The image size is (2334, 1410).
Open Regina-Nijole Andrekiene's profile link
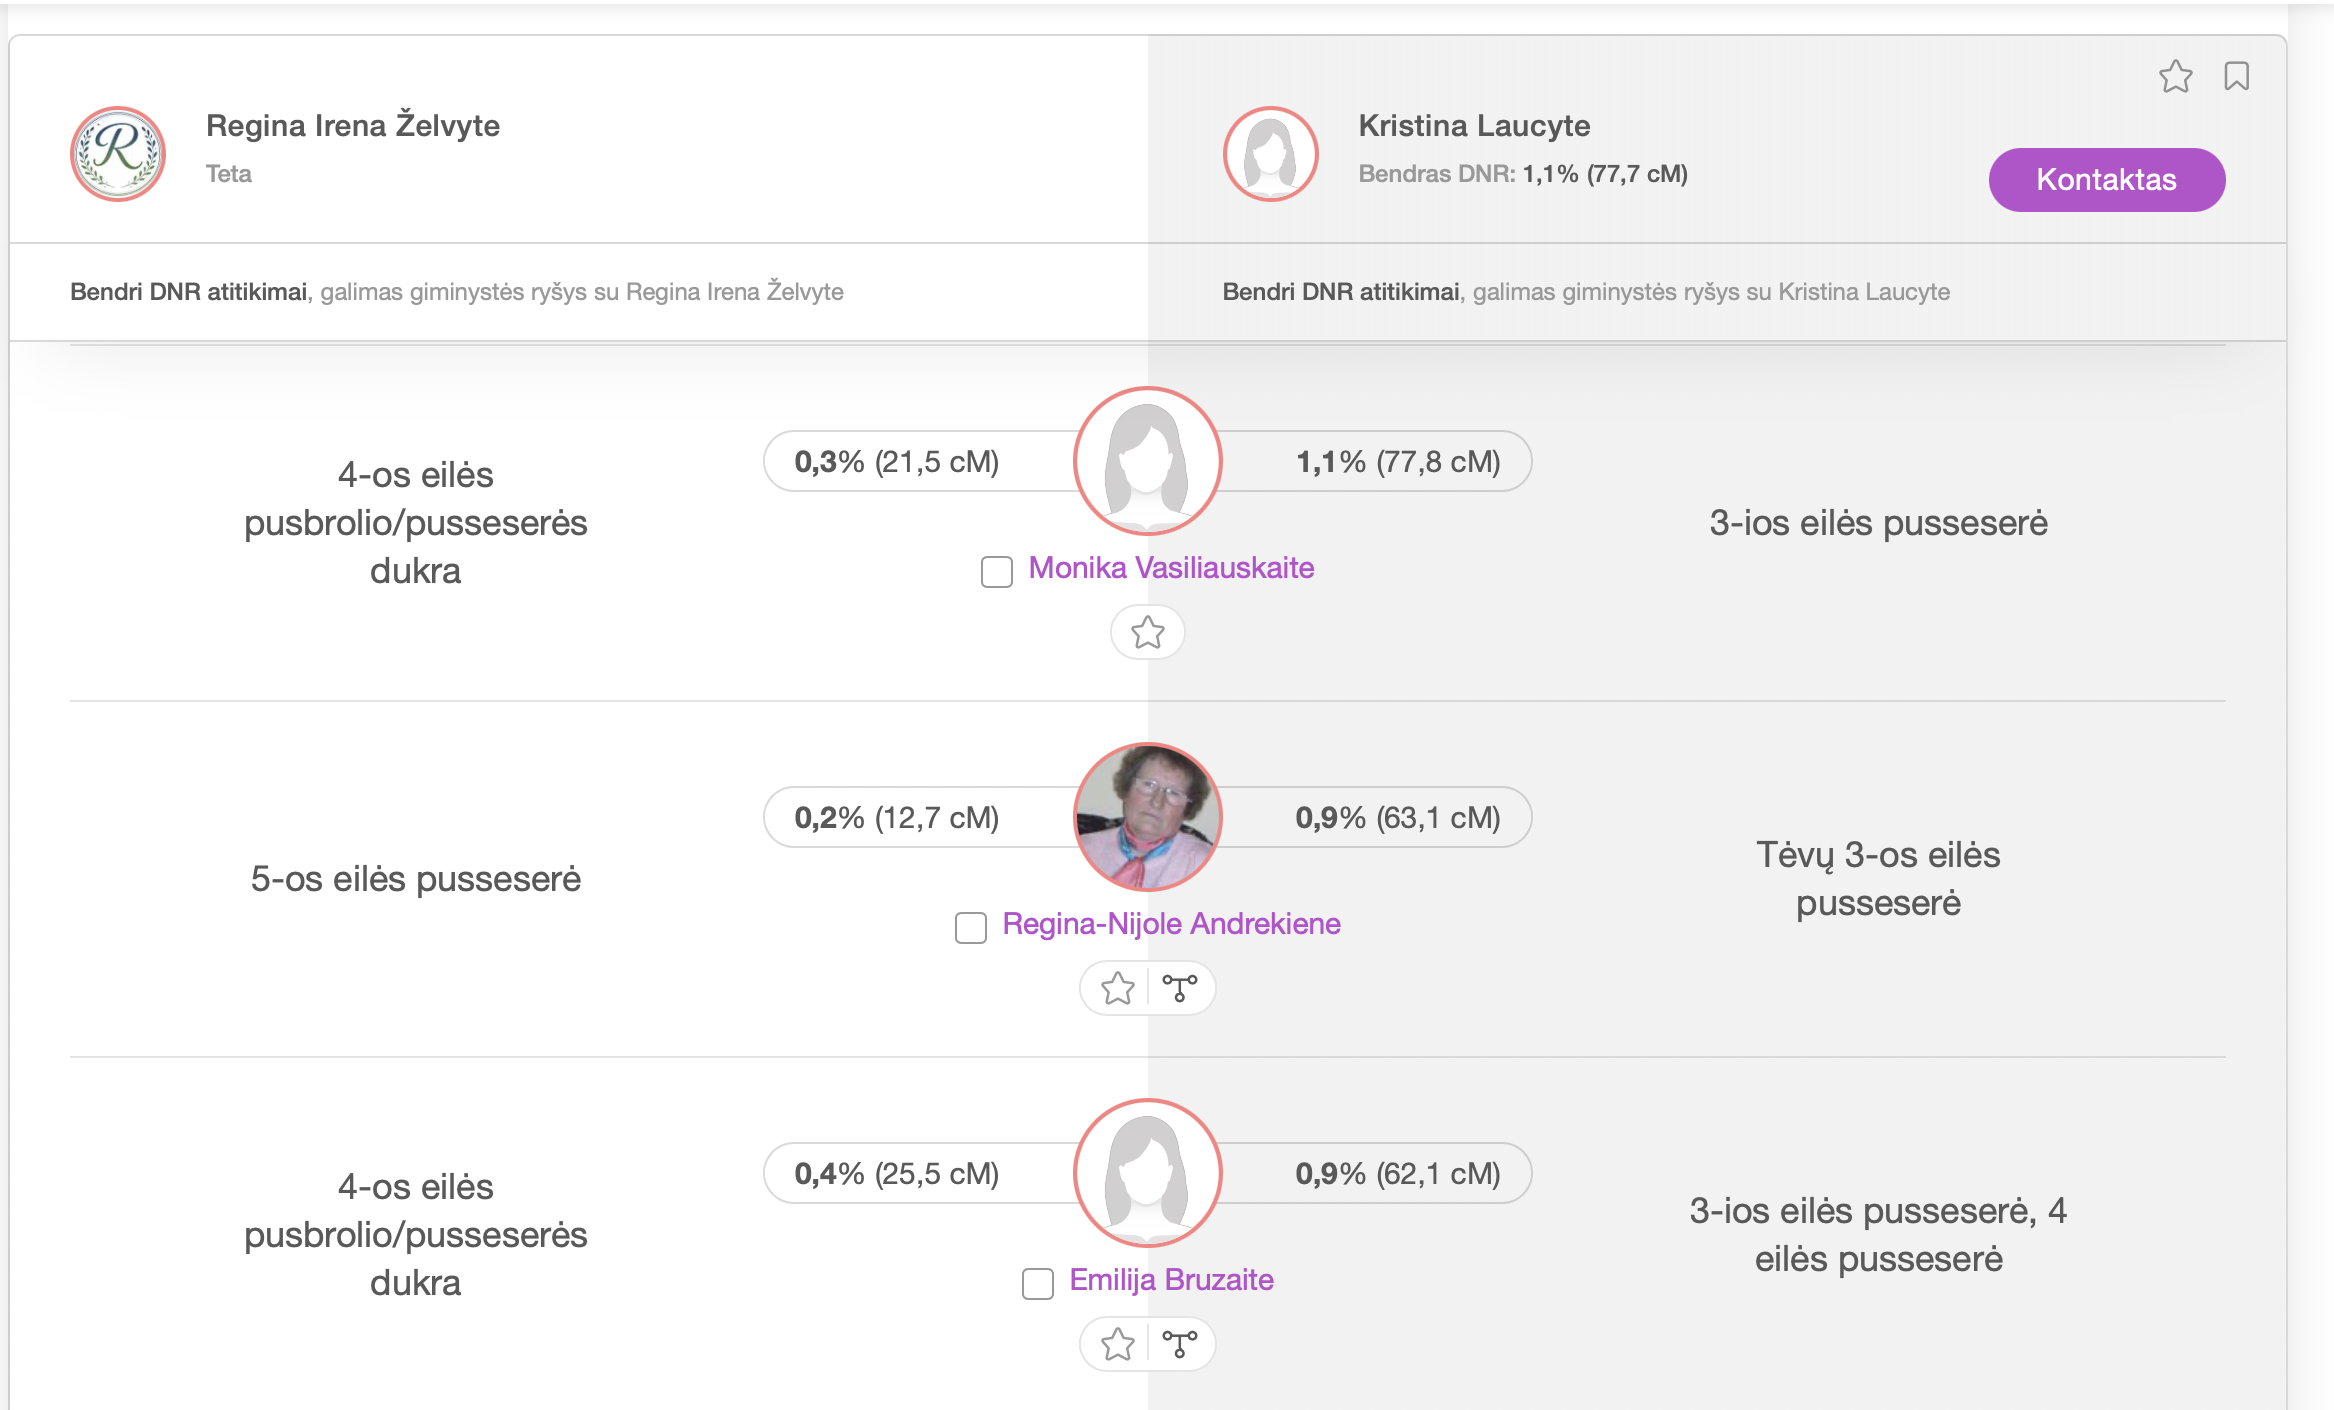click(1171, 924)
